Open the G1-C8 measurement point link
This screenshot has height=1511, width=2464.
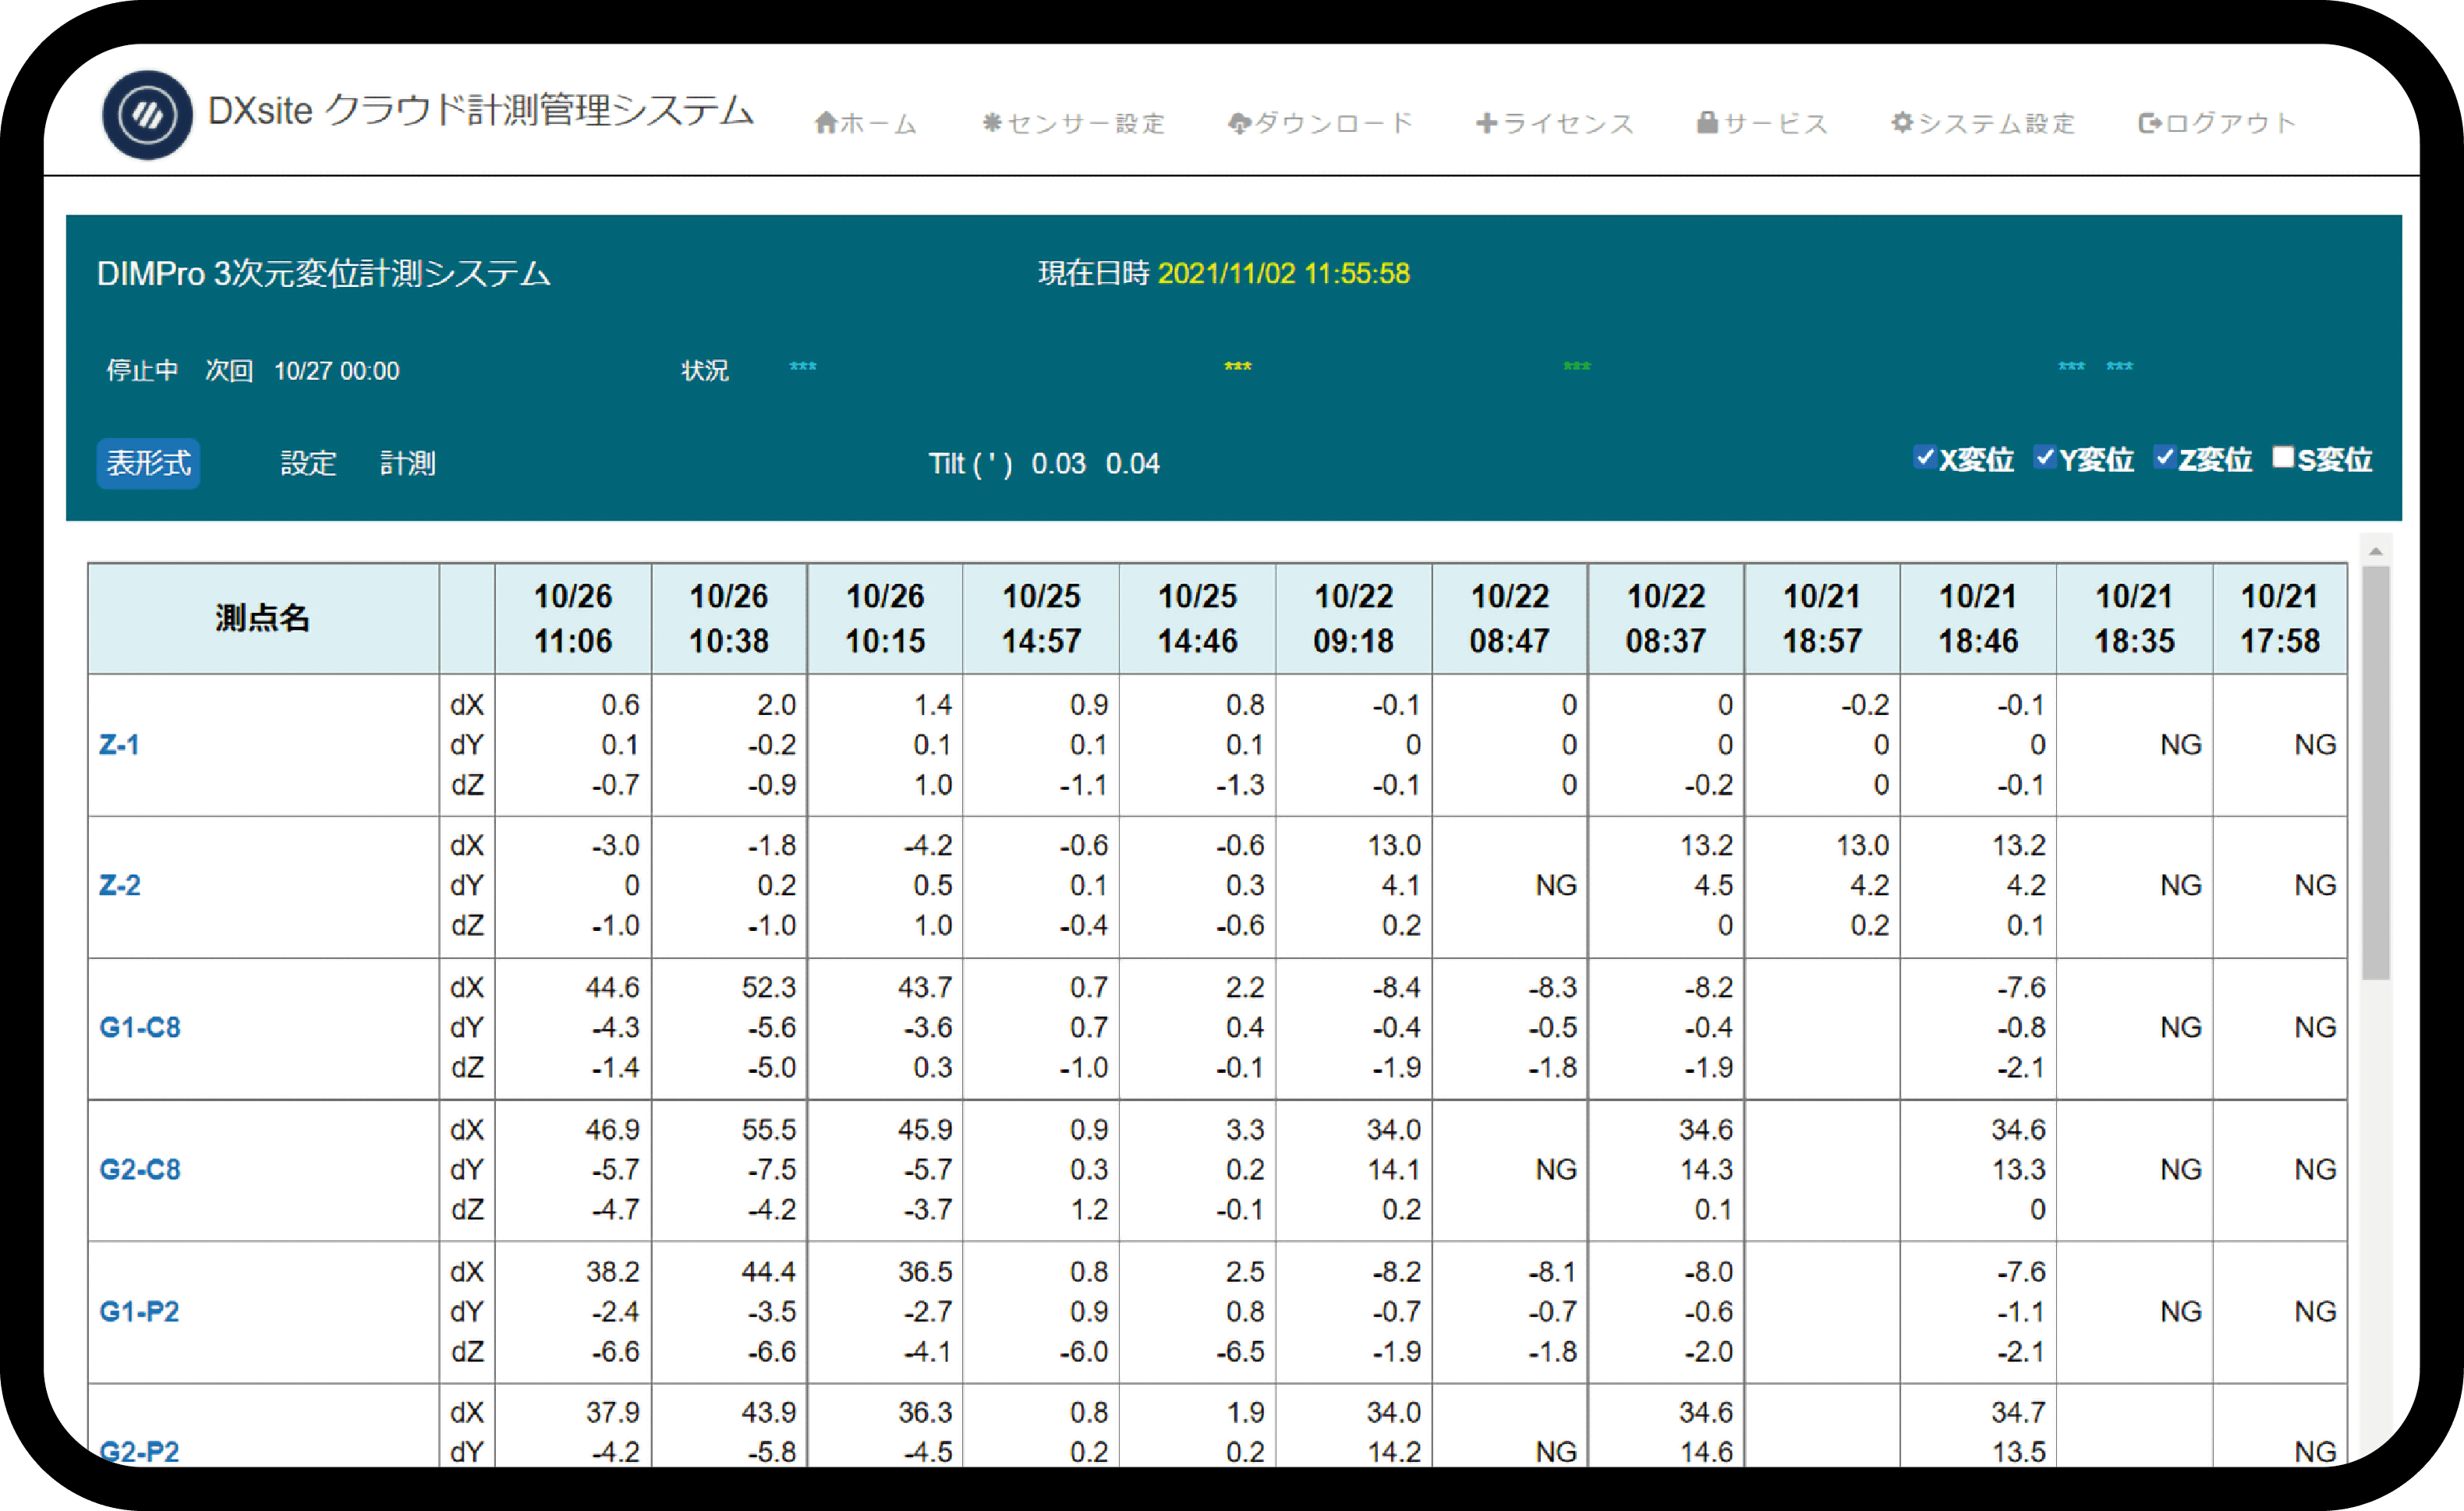[140, 1028]
